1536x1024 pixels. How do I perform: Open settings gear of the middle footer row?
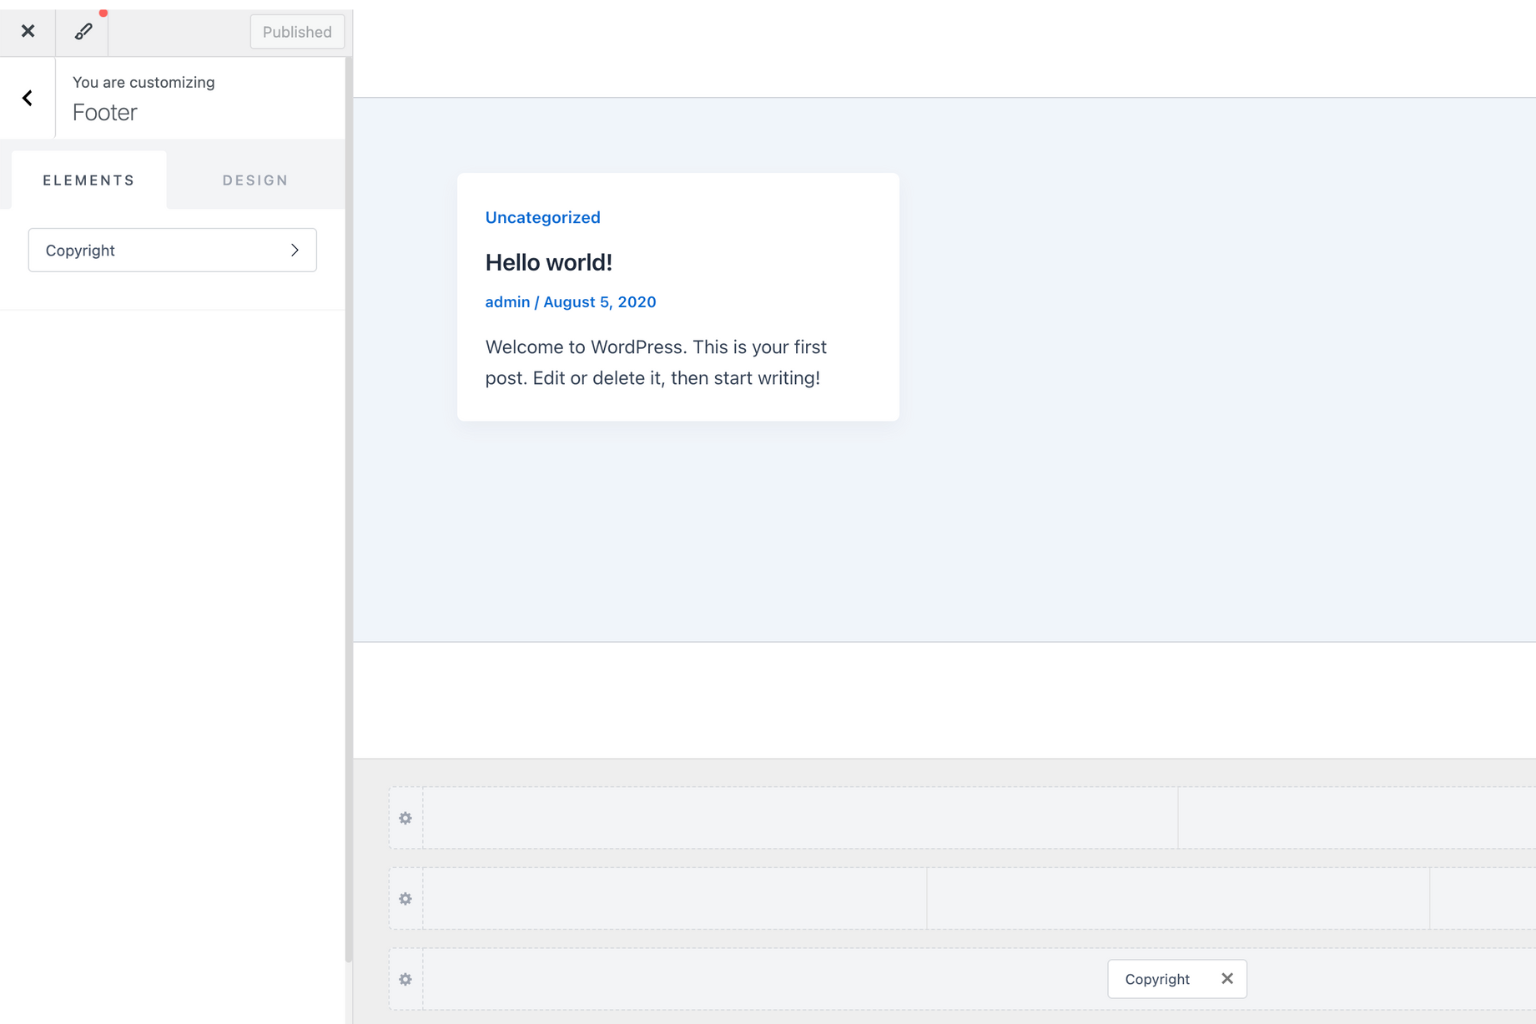coord(405,898)
